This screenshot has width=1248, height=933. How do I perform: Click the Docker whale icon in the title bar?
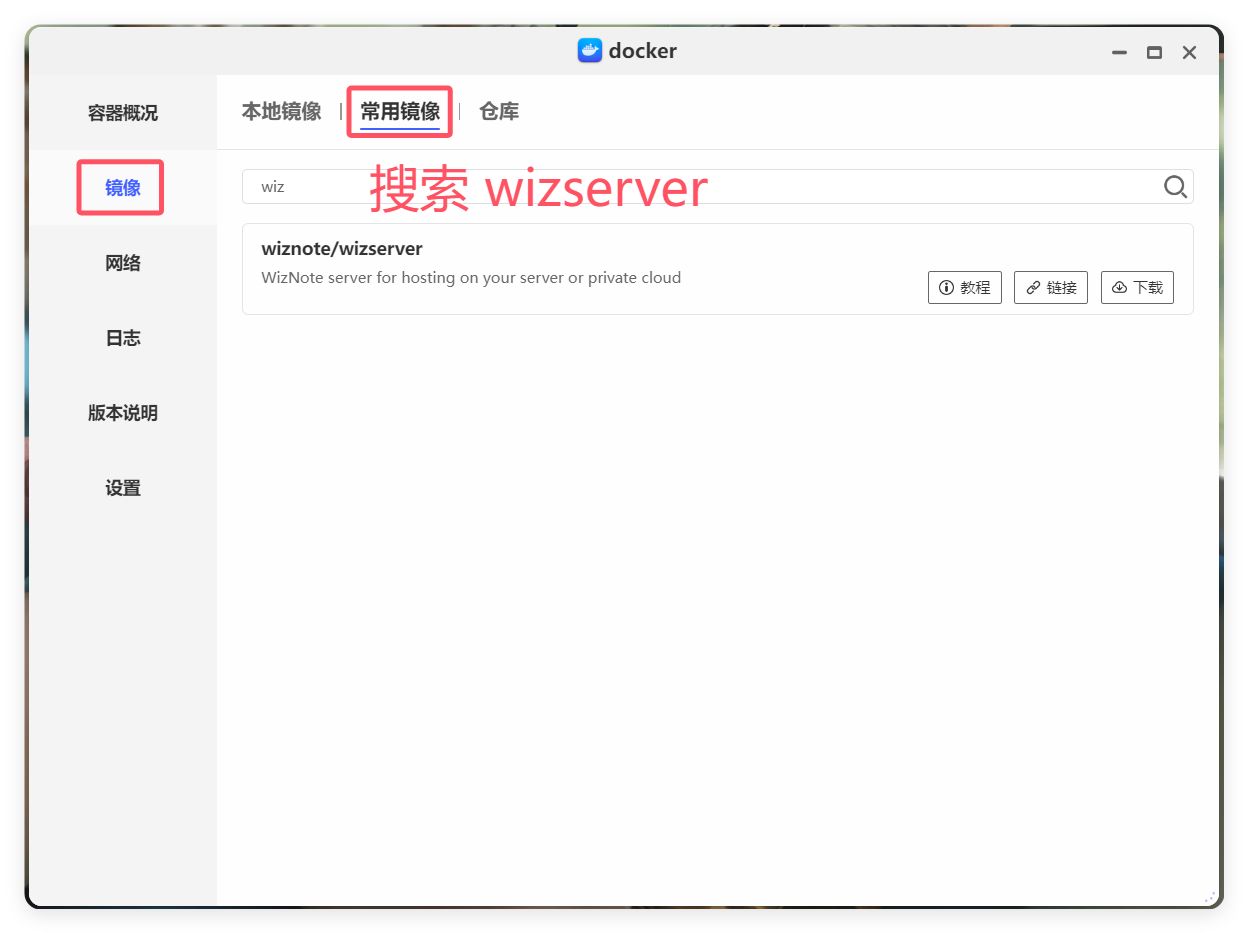(x=589, y=51)
